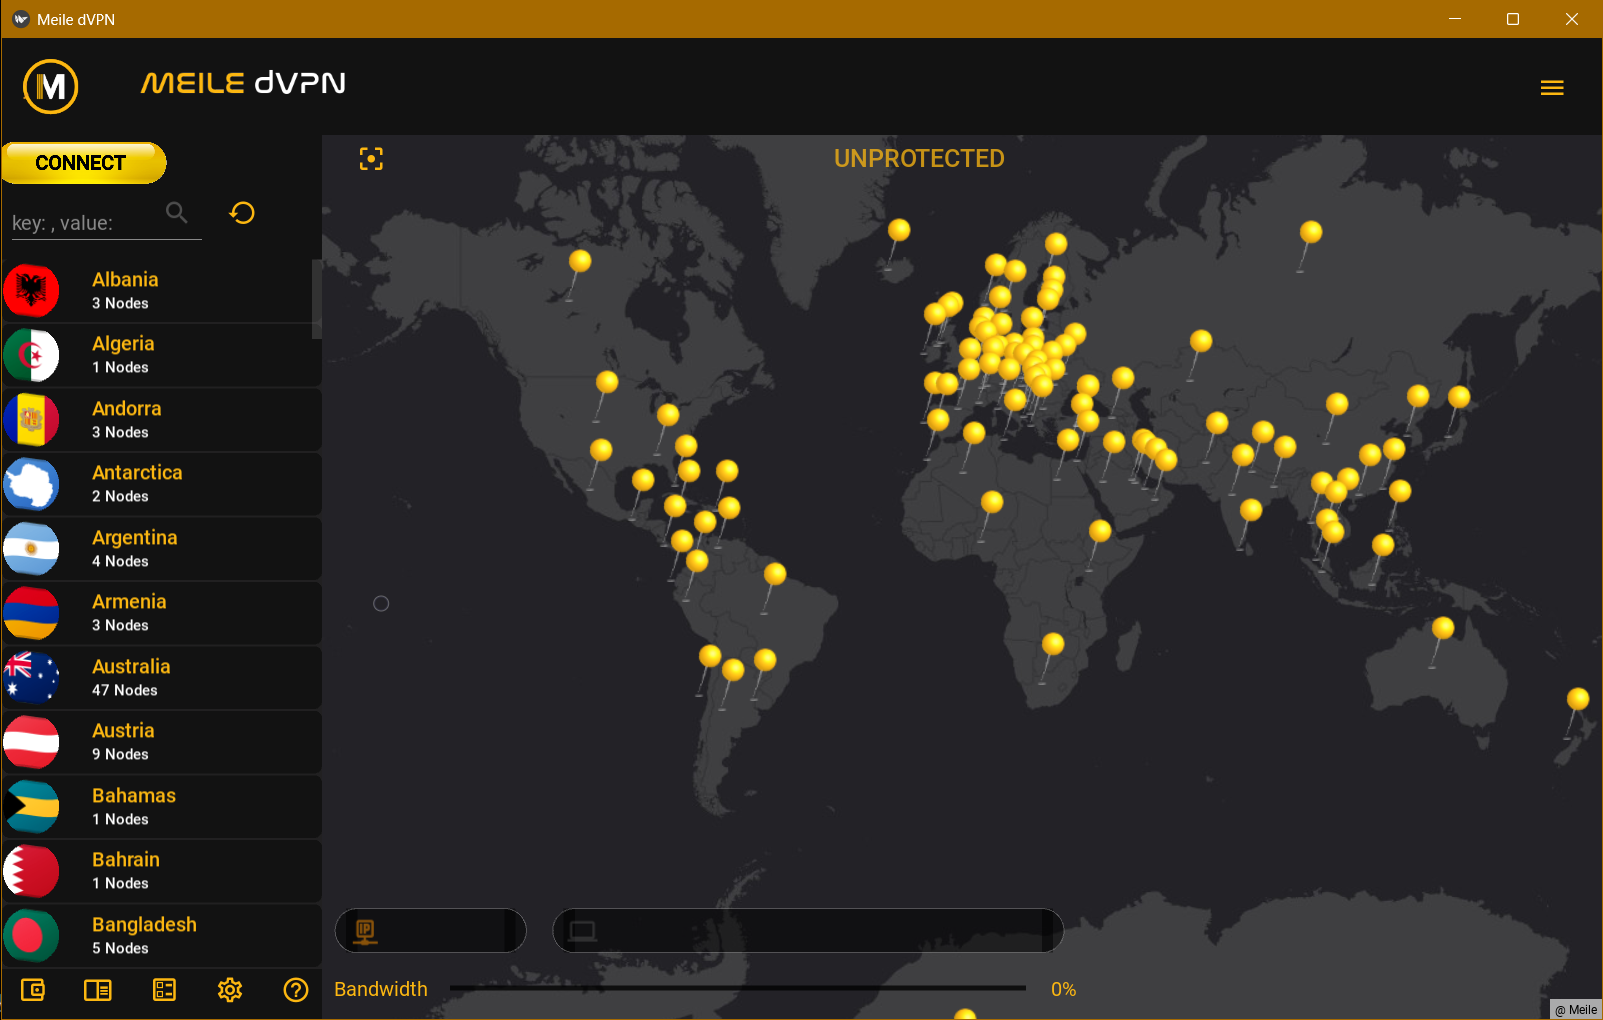1603x1020 pixels.
Task: Click the laptop connection icon
Action: 582,932
